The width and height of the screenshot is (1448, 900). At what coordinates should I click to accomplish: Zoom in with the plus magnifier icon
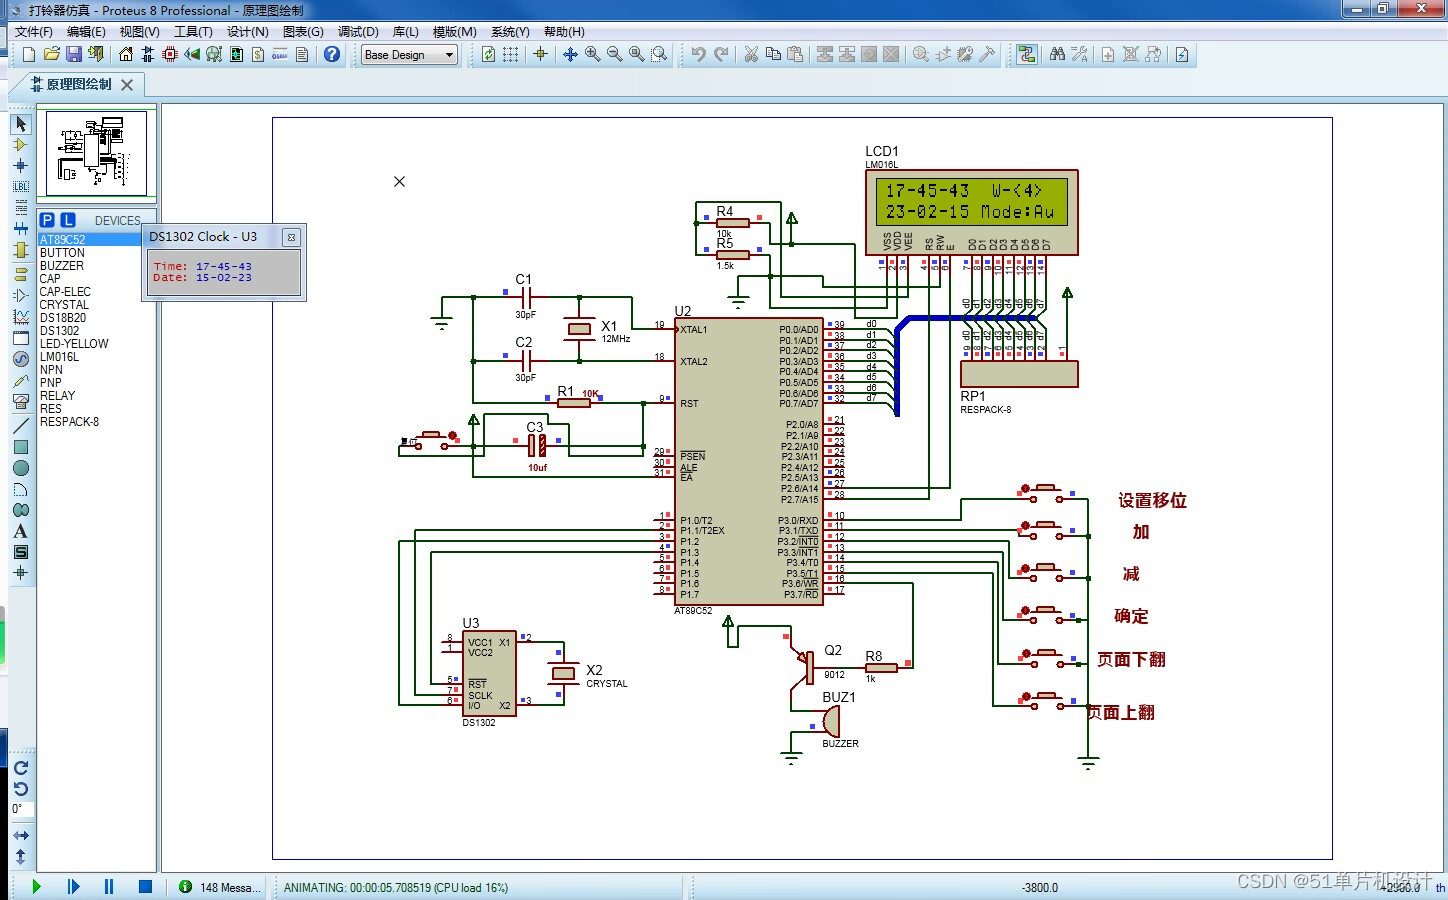tap(592, 54)
